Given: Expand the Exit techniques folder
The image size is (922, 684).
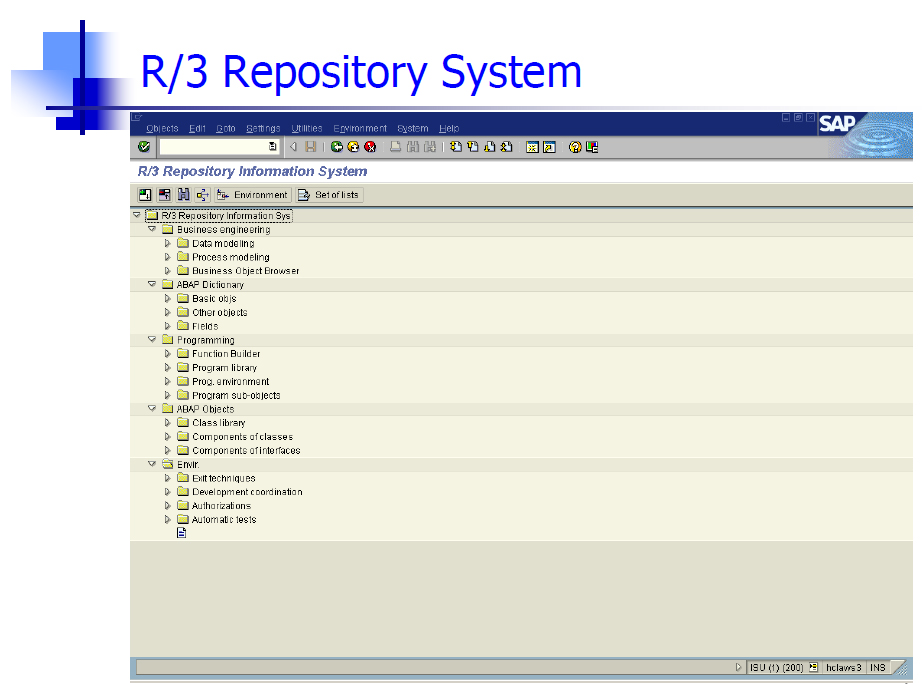Looking at the screenshot, I should tap(168, 478).
